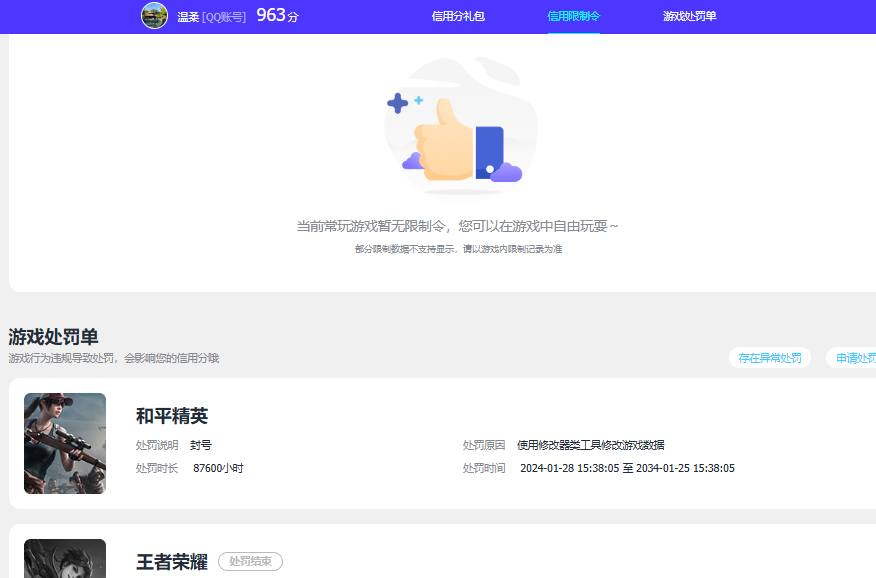The image size is (876, 578).
Task: Click the 存在异常处罚 pill control
Action: 769,357
